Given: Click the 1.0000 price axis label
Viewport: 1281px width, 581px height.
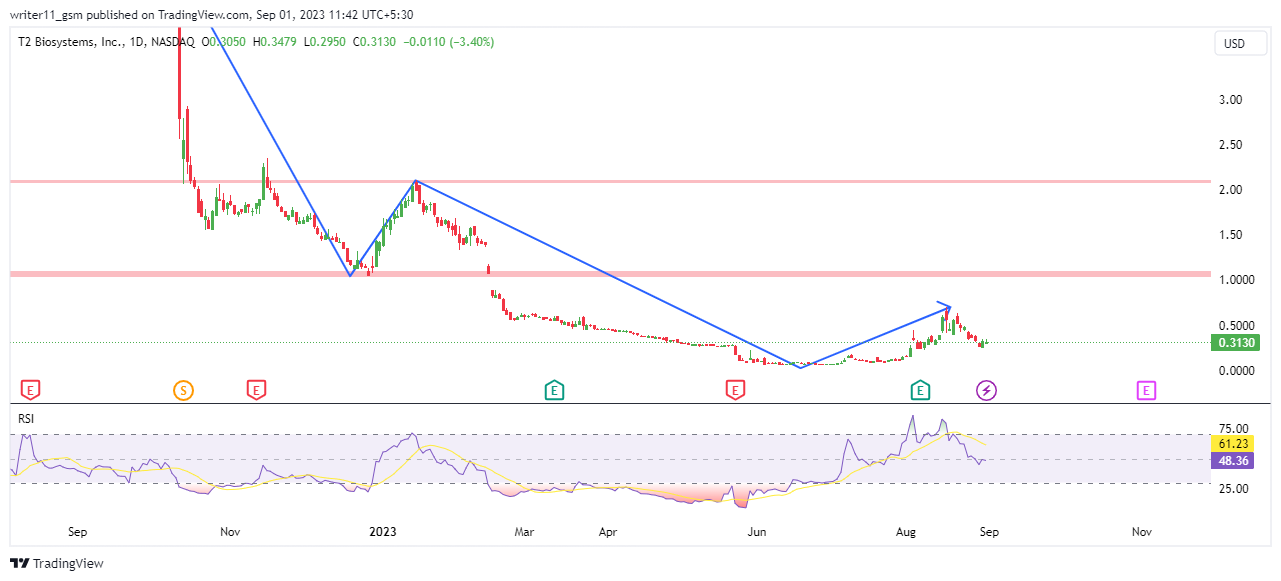Looking at the screenshot, I should [1236, 280].
